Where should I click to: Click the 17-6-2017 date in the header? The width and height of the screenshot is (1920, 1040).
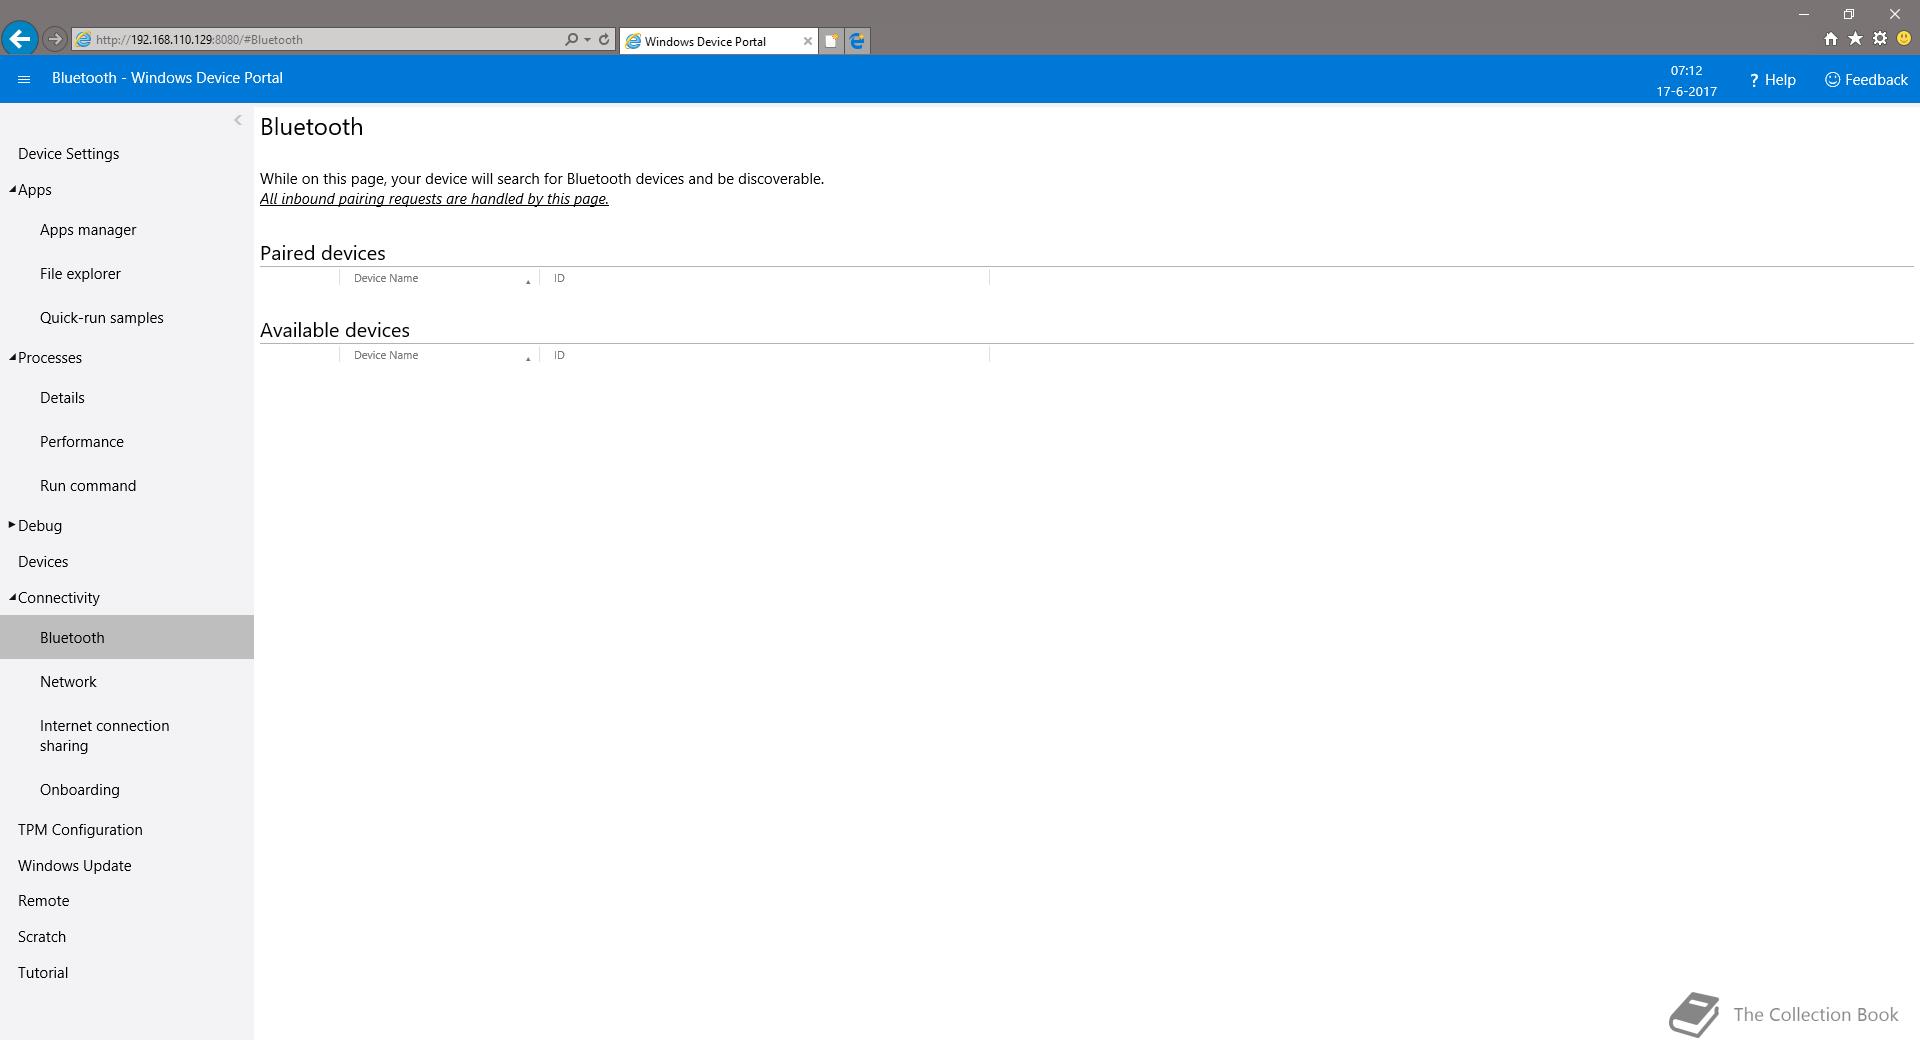pos(1686,91)
